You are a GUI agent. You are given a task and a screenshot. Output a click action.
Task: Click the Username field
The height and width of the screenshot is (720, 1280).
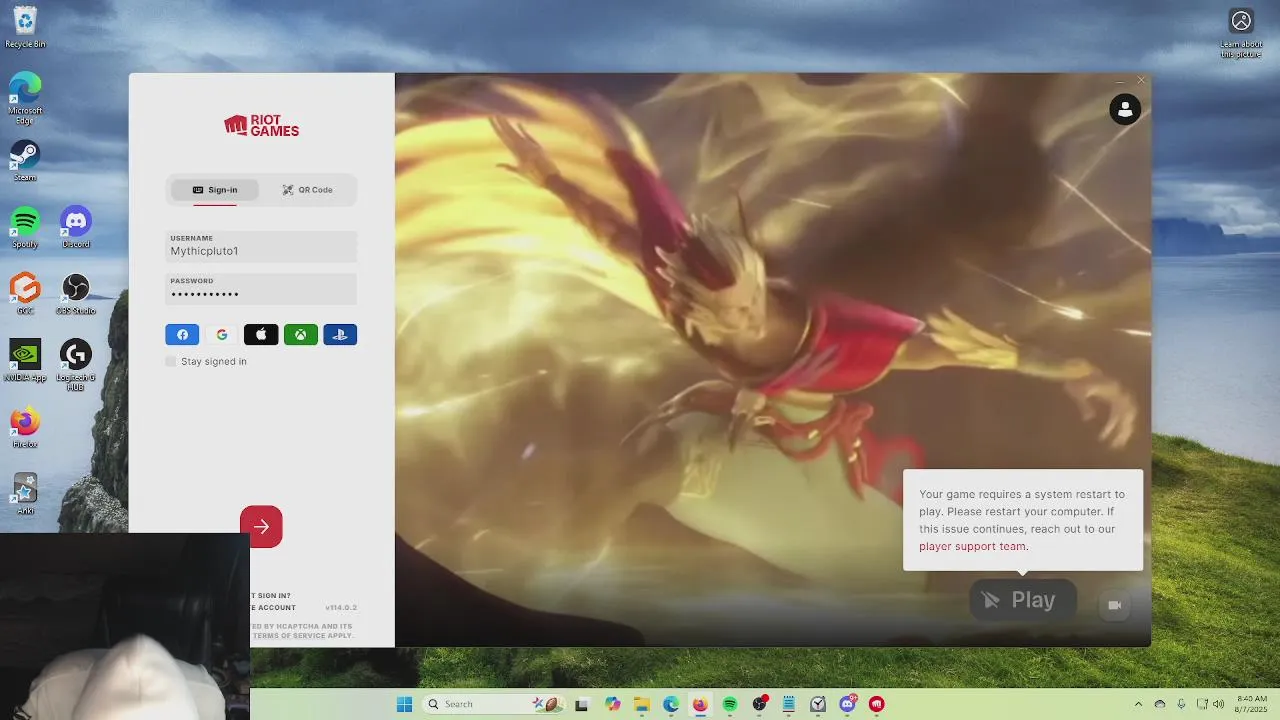click(x=261, y=247)
